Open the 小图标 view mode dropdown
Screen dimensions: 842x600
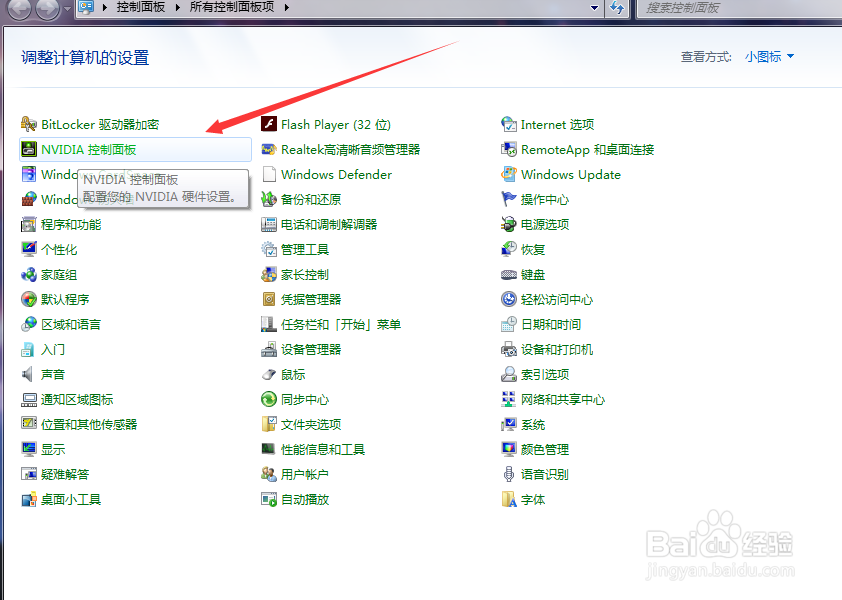(769, 56)
